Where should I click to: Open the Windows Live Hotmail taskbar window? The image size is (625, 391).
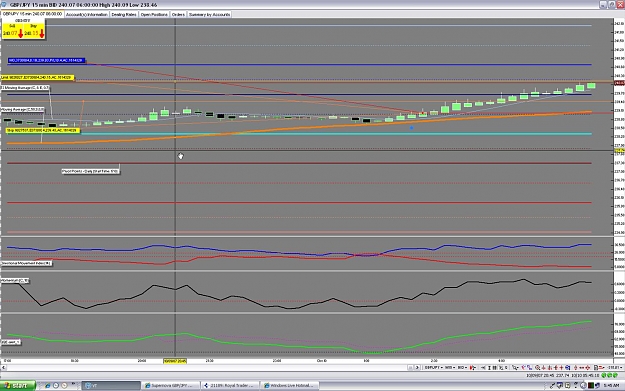click(x=289, y=385)
